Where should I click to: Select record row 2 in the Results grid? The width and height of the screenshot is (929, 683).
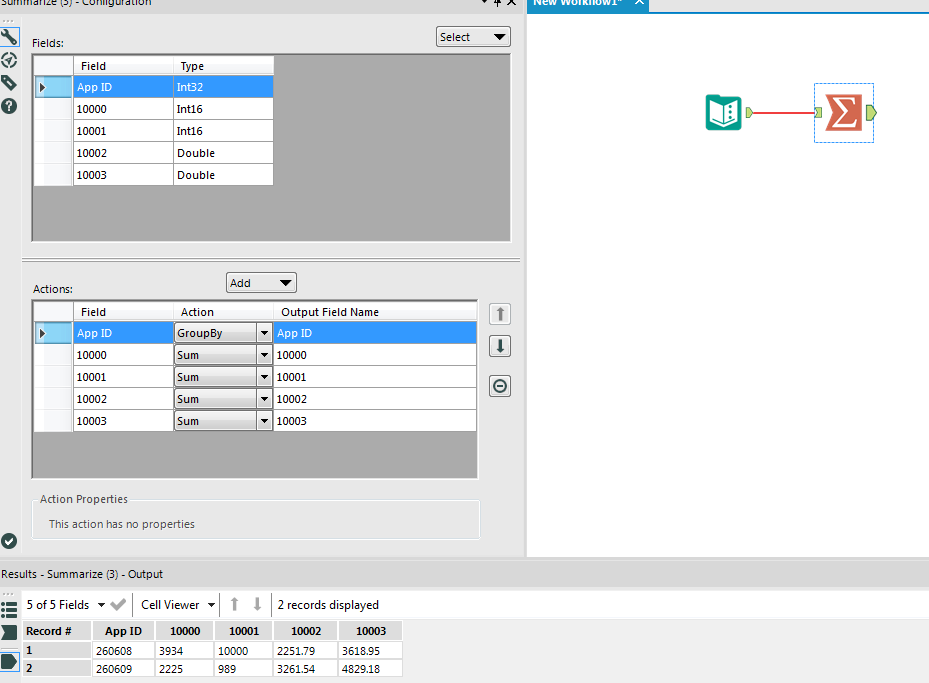click(56, 668)
